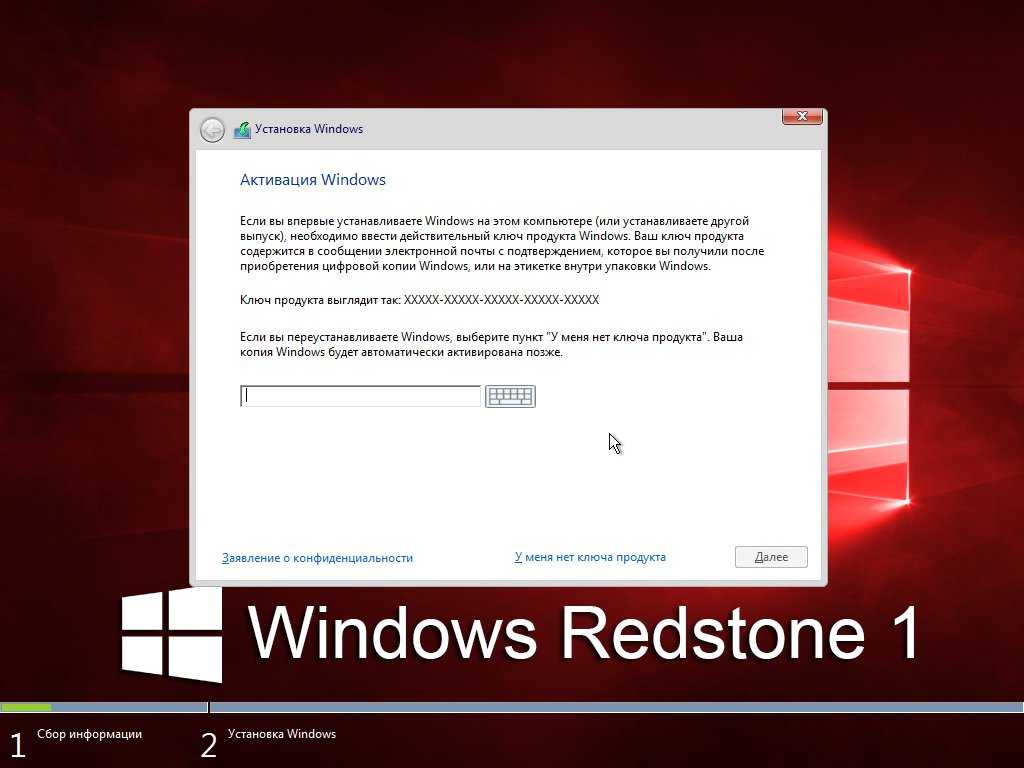Image resolution: width=1024 pixels, height=768 pixels.
Task: Click the Далее button
Action: coord(771,557)
